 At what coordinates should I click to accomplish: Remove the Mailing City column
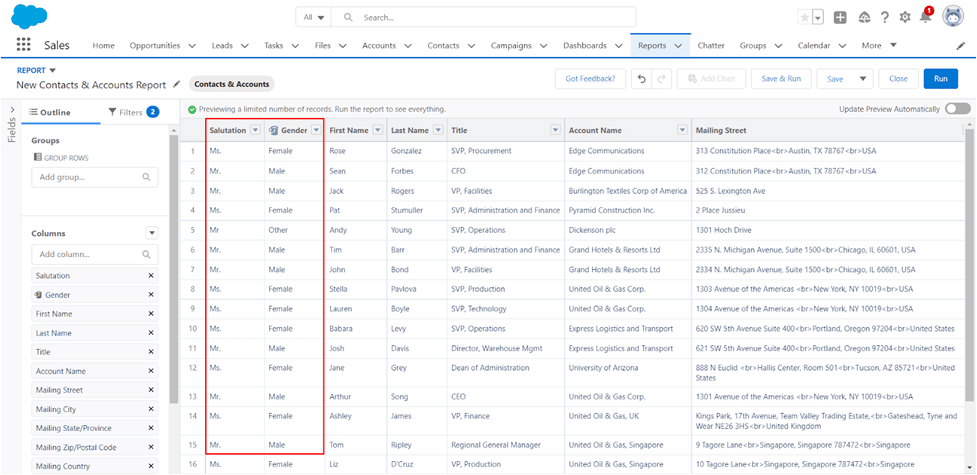(x=151, y=409)
